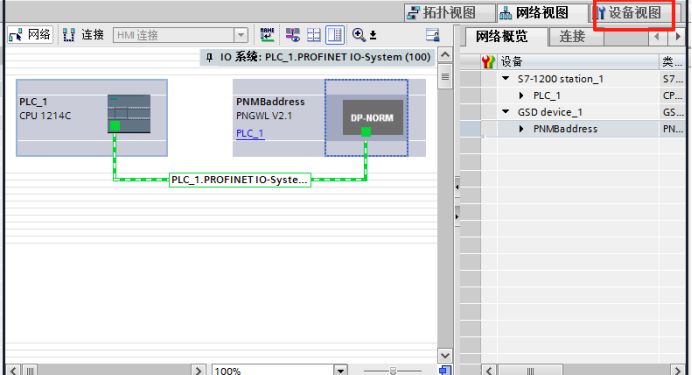Click the zoom download-arrow icon
The width and height of the screenshot is (692, 375).
(373, 35)
